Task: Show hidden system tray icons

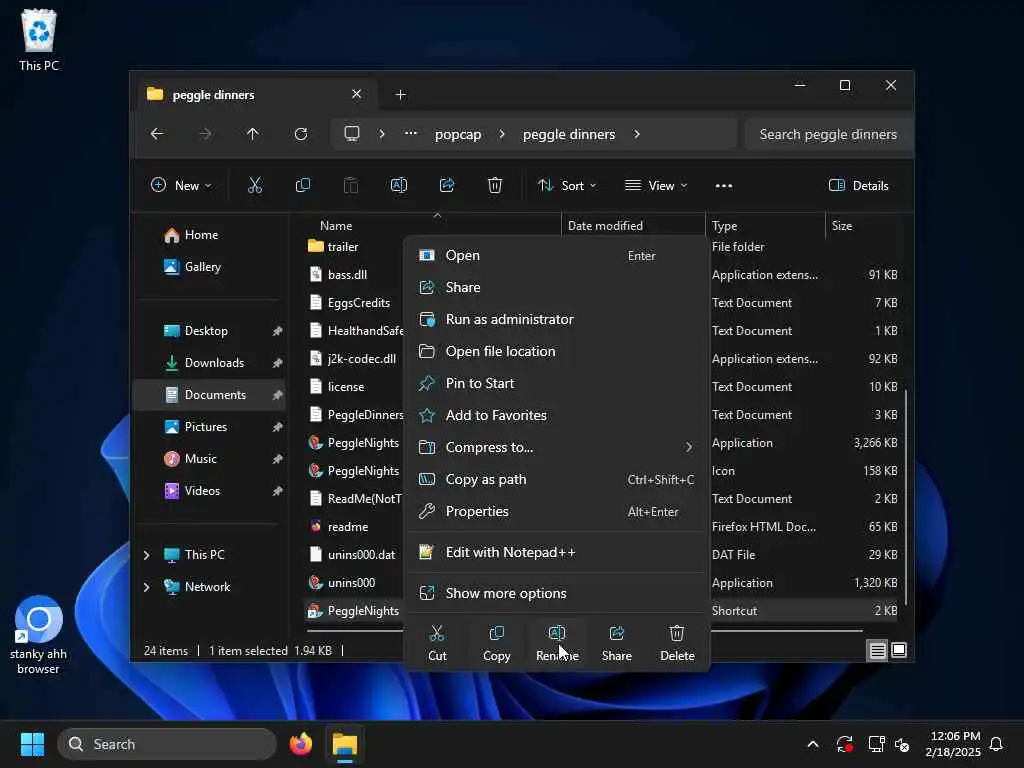Action: tap(813, 744)
